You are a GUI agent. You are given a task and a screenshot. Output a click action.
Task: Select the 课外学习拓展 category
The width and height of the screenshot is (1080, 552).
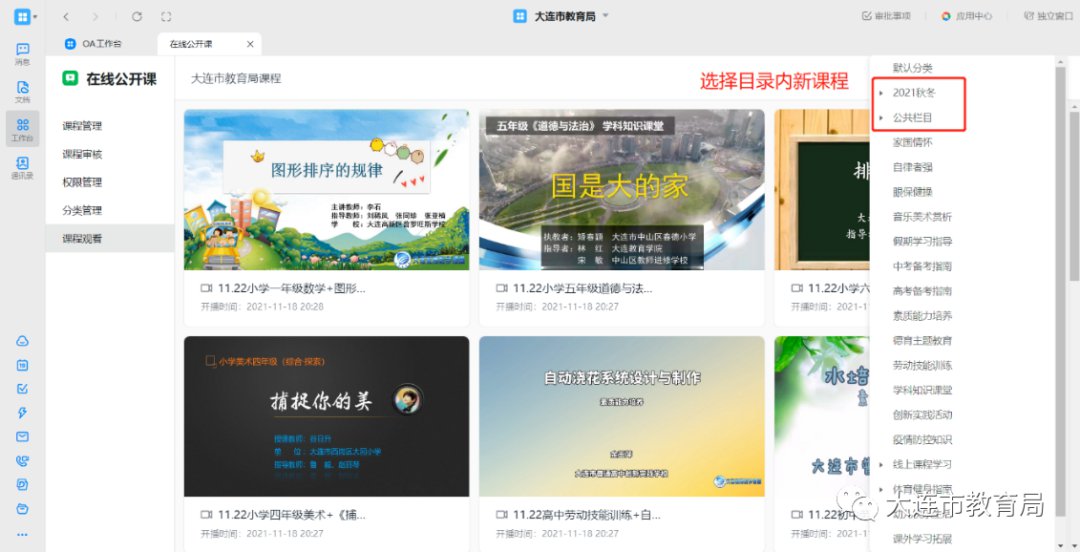[x=922, y=538]
